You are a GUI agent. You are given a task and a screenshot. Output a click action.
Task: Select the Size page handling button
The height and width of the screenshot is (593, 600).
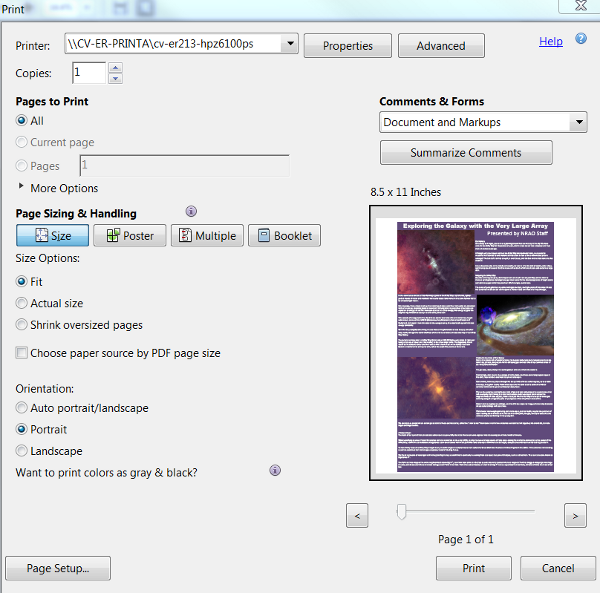52,236
